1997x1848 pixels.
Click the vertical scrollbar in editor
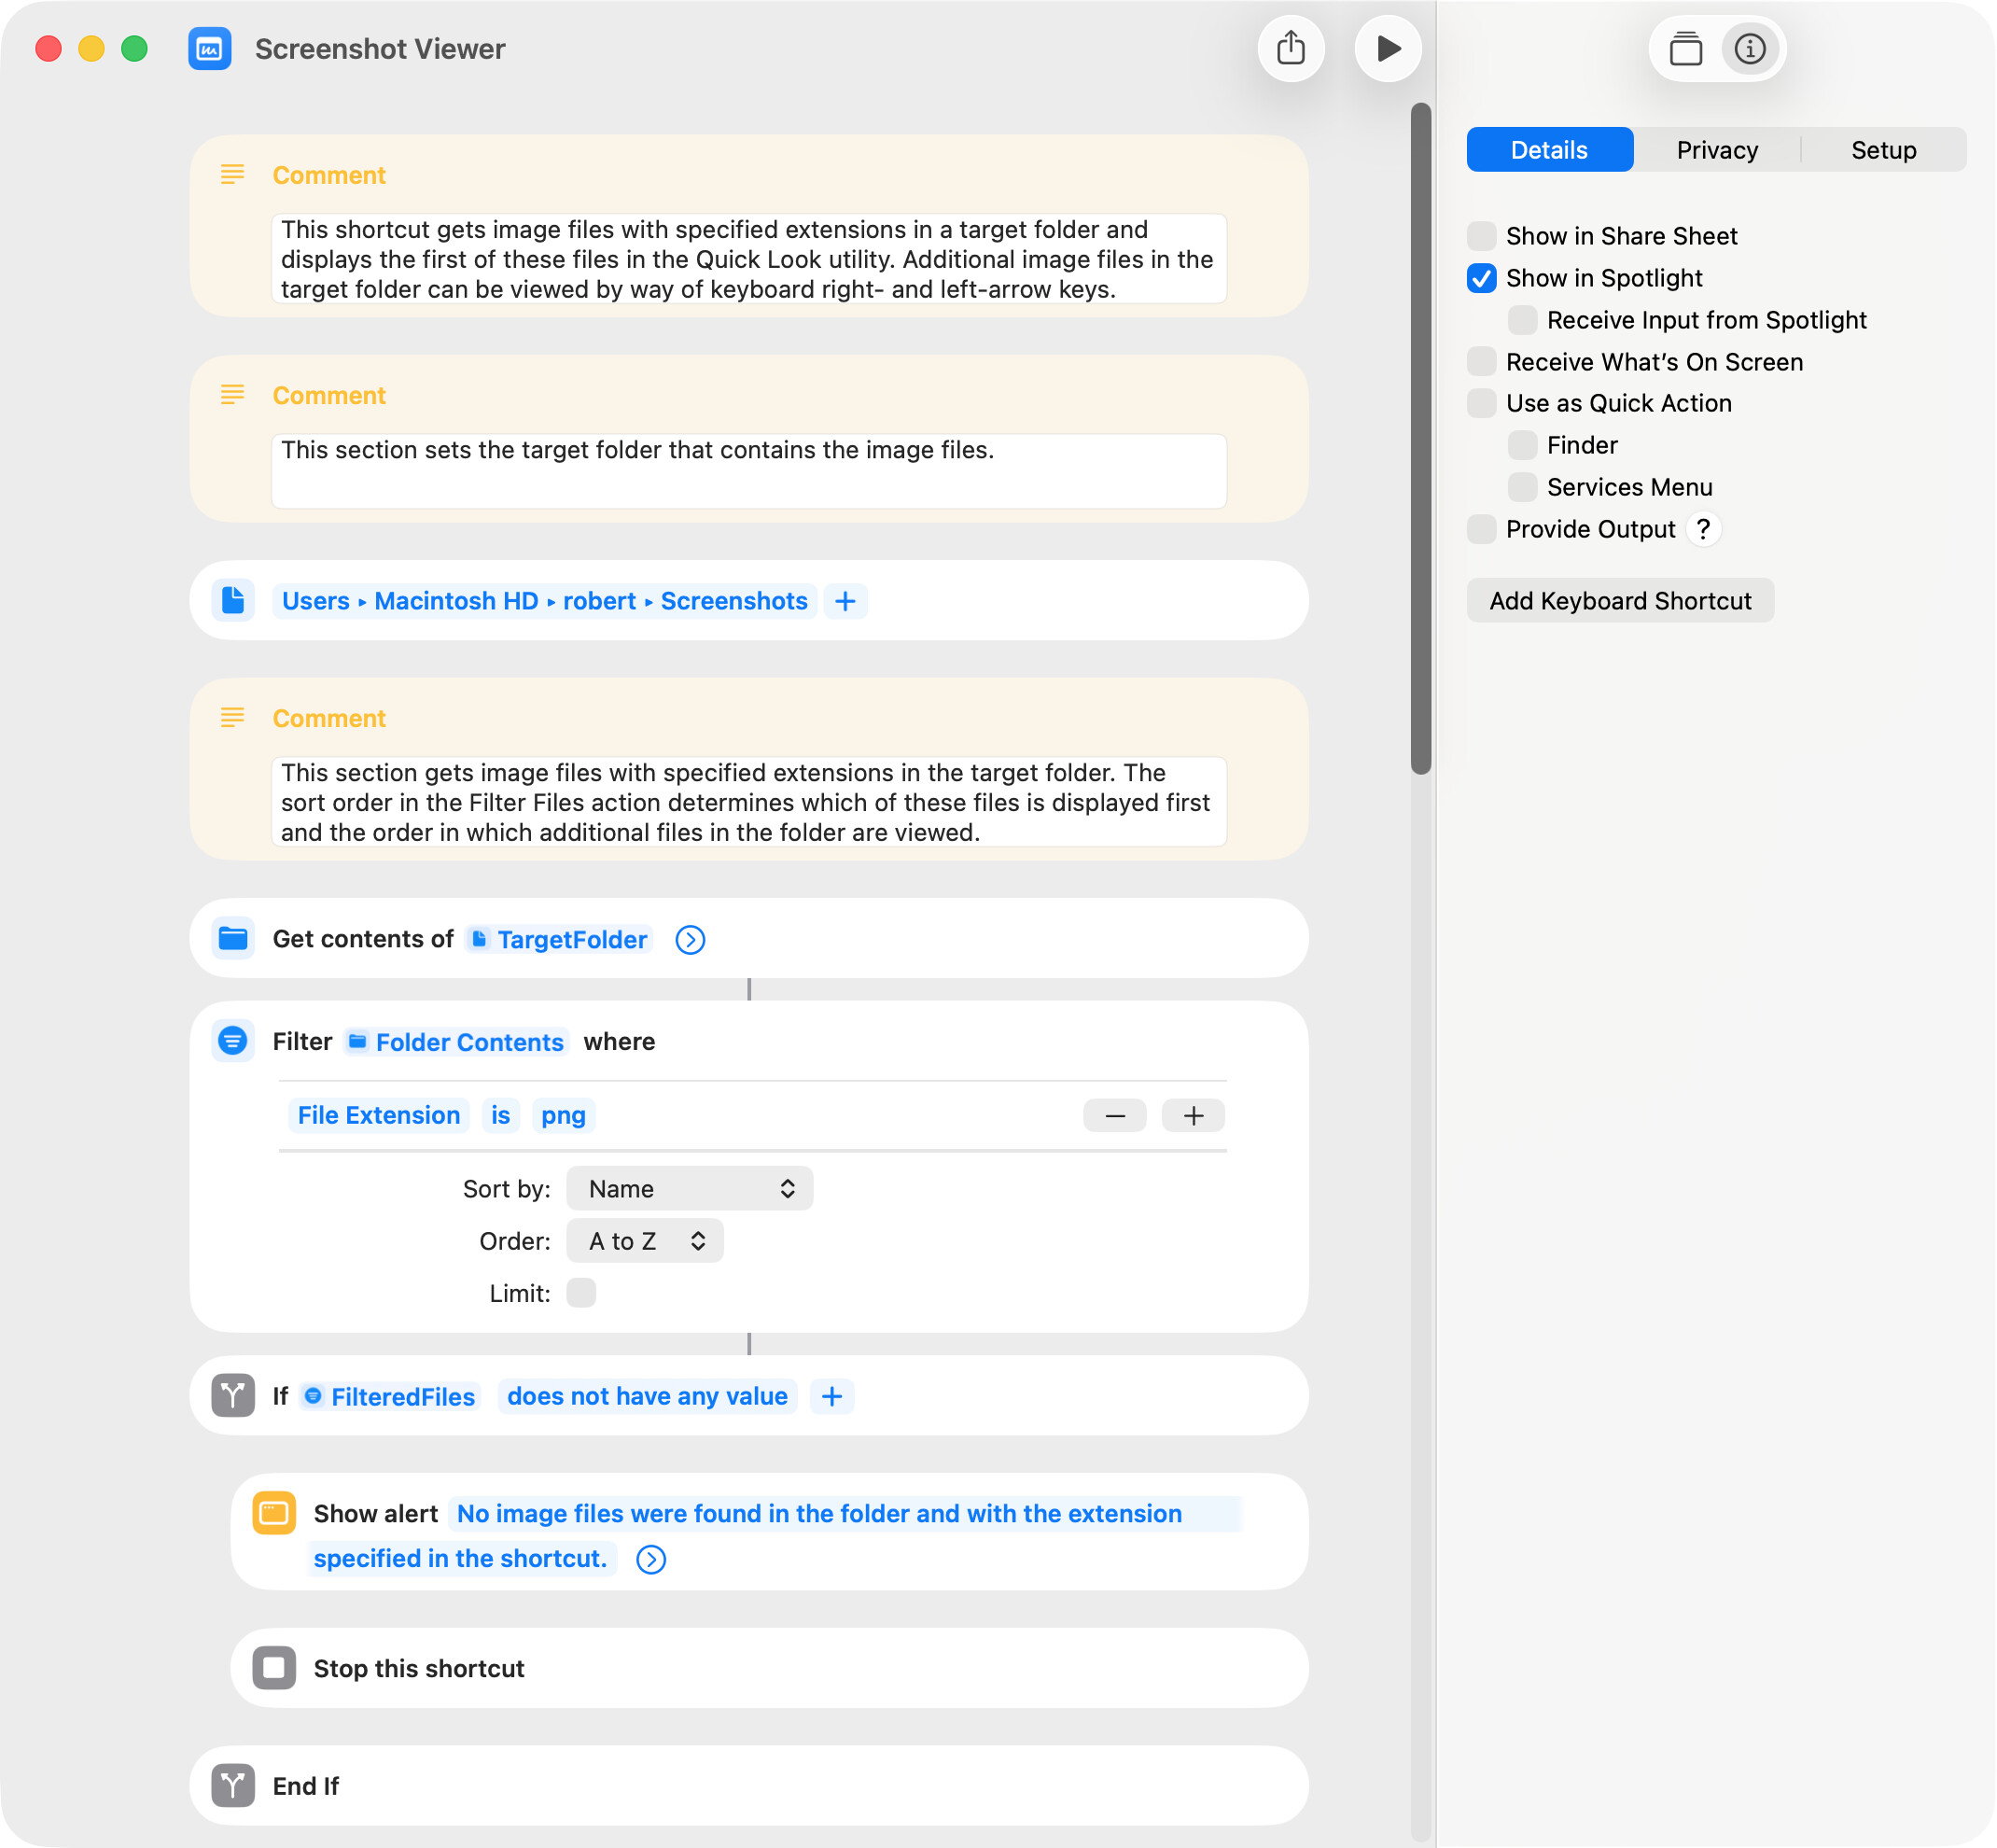(x=1421, y=440)
